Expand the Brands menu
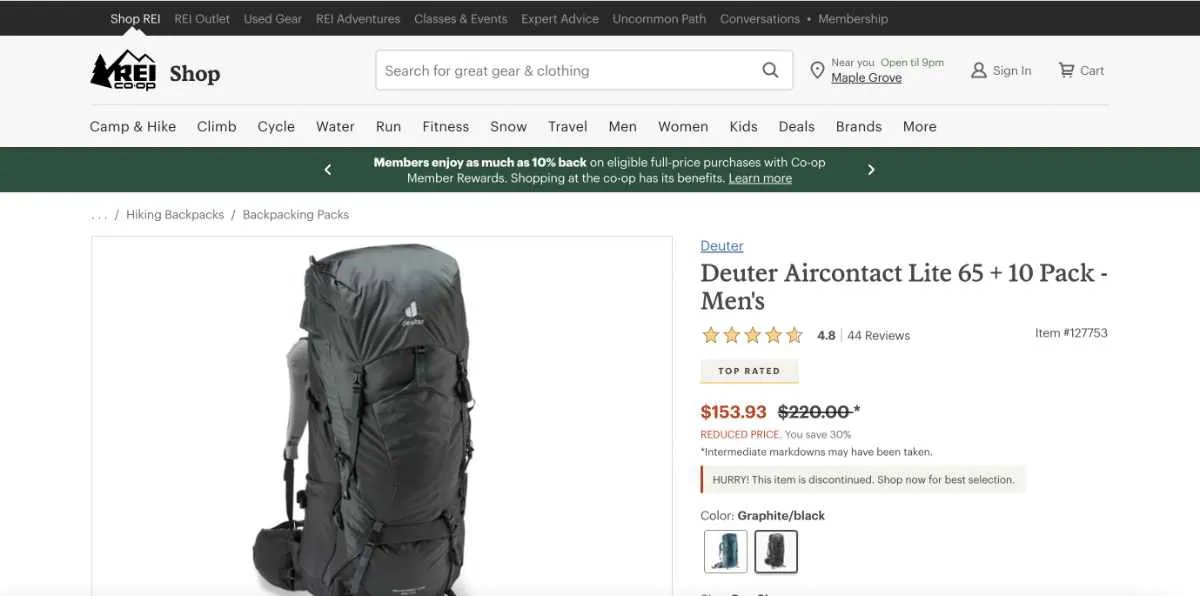1200x596 pixels. click(859, 126)
